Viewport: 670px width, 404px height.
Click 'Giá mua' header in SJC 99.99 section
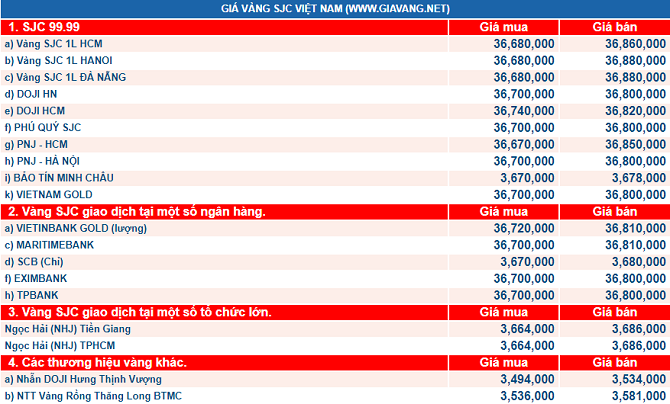click(503, 27)
